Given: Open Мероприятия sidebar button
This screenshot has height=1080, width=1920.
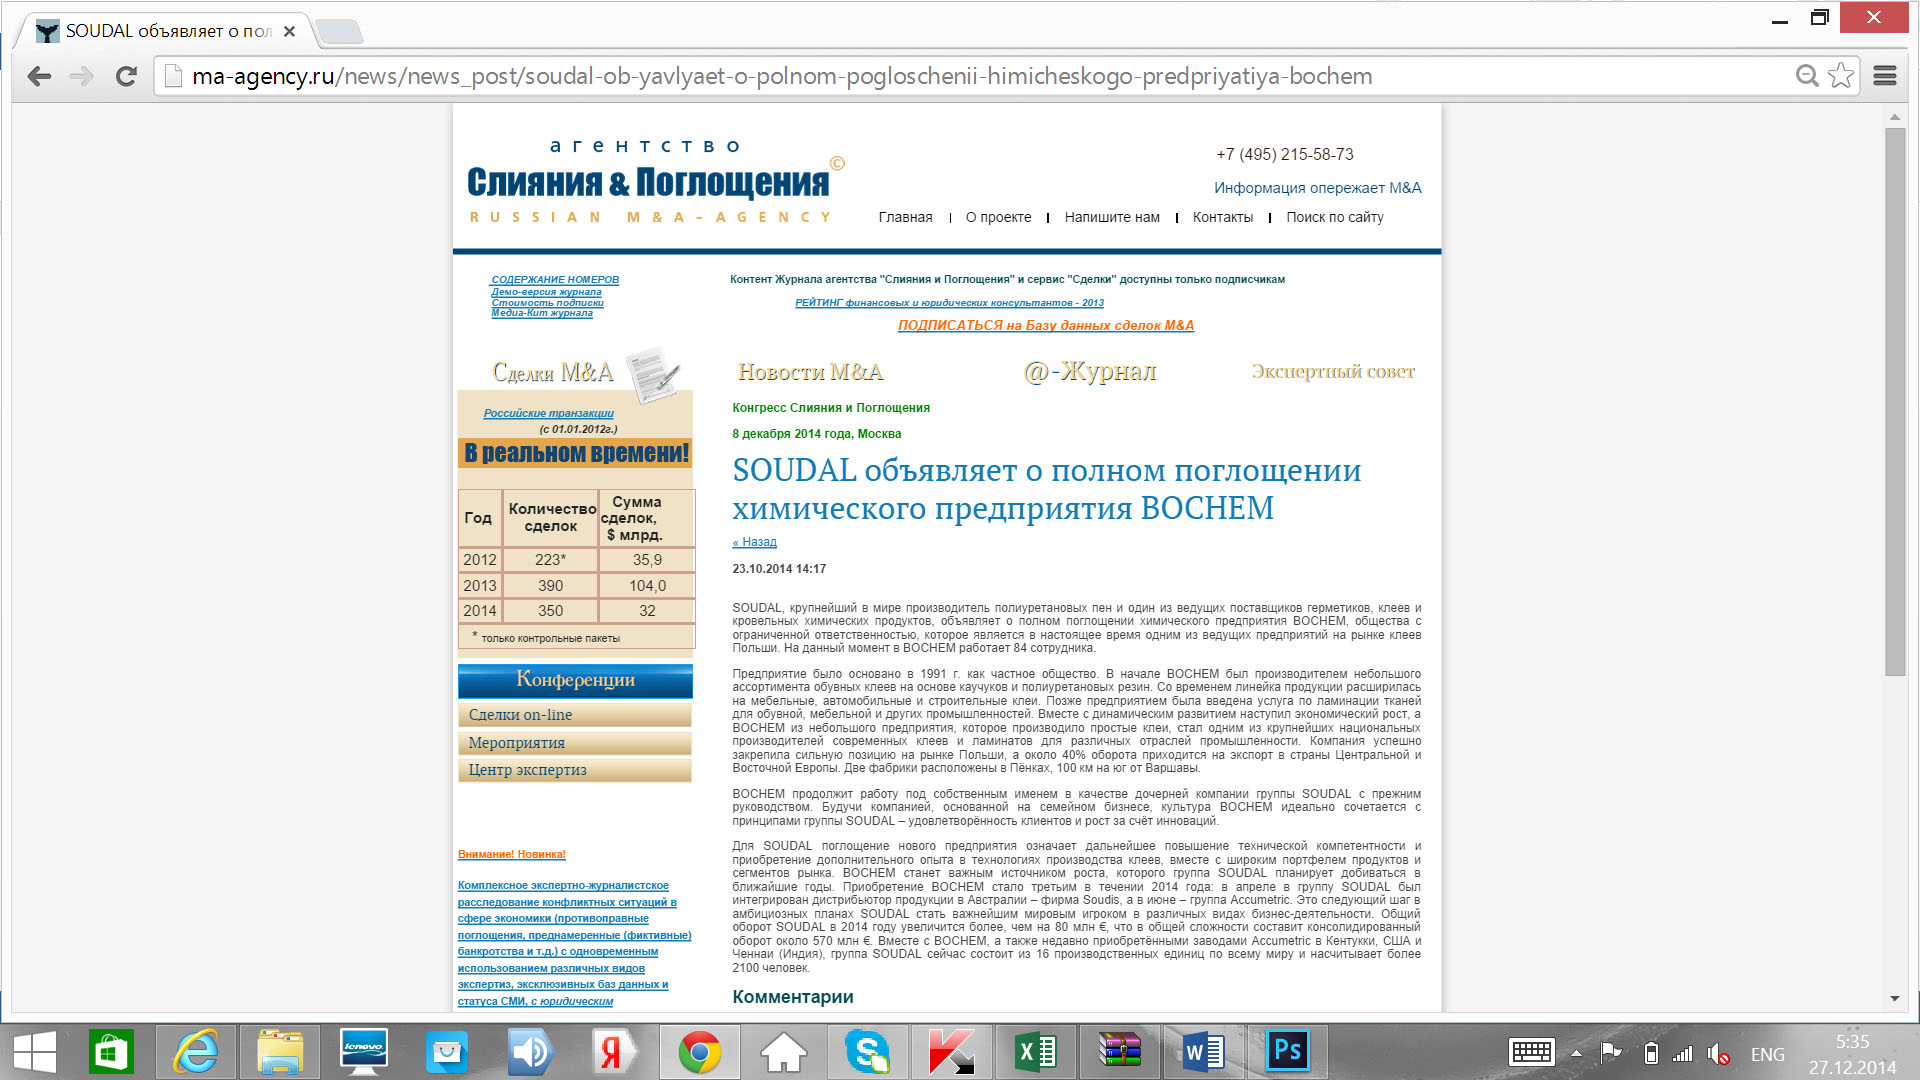Looking at the screenshot, I should [x=575, y=743].
